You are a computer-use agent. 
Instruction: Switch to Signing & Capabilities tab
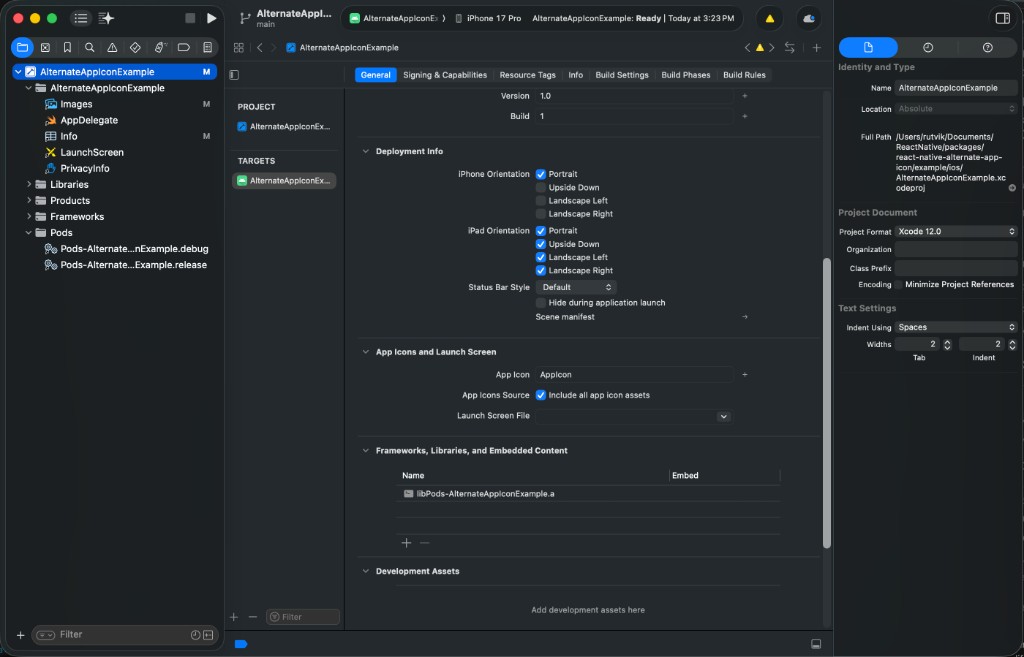click(445, 75)
